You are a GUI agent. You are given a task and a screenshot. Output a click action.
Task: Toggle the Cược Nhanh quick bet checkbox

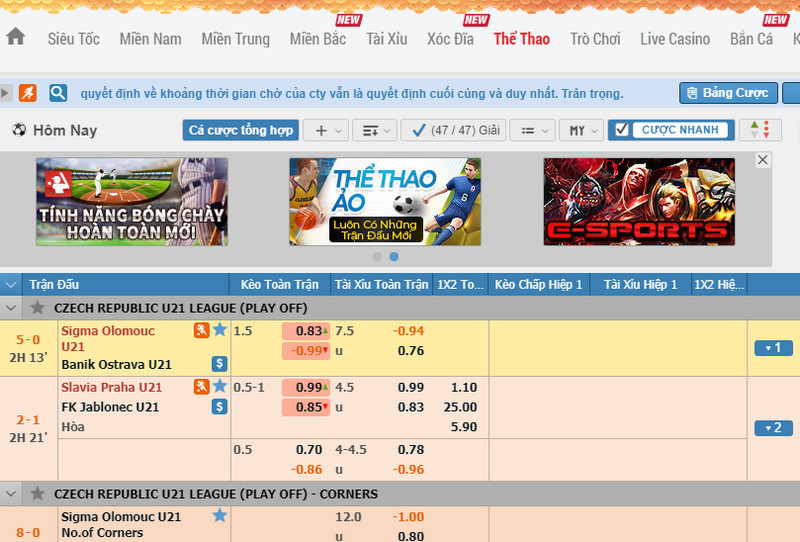(620, 130)
